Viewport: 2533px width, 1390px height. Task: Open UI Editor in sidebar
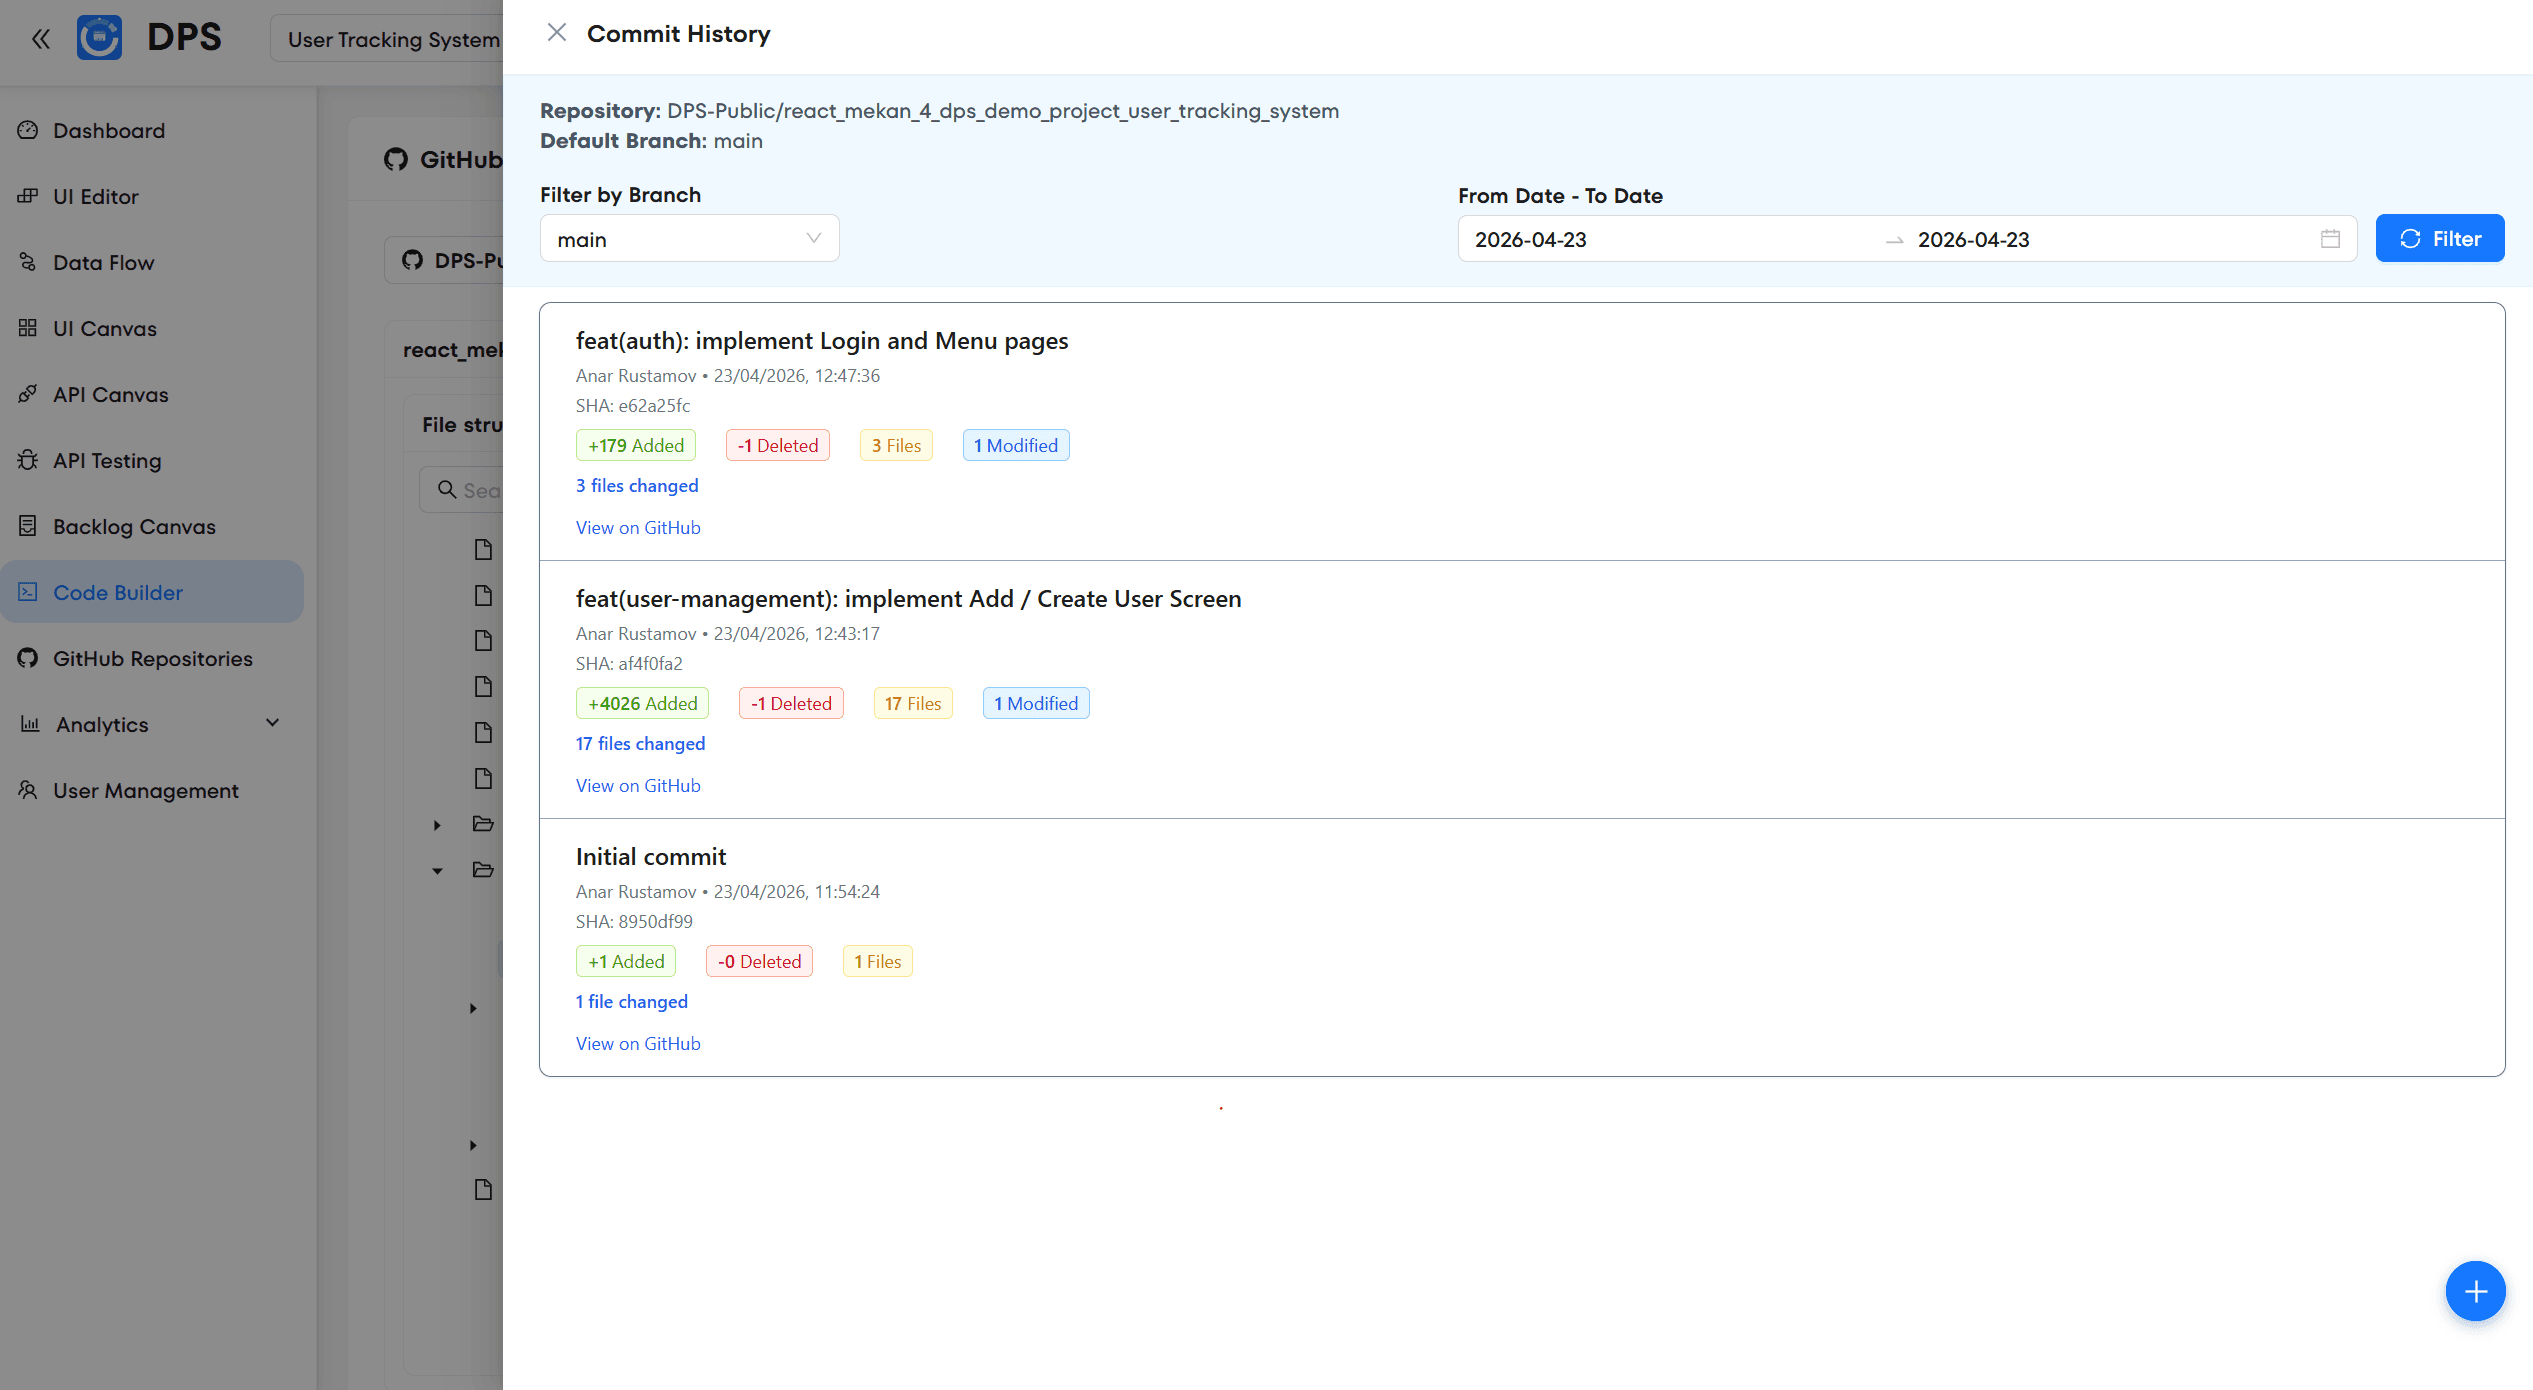pos(152,196)
